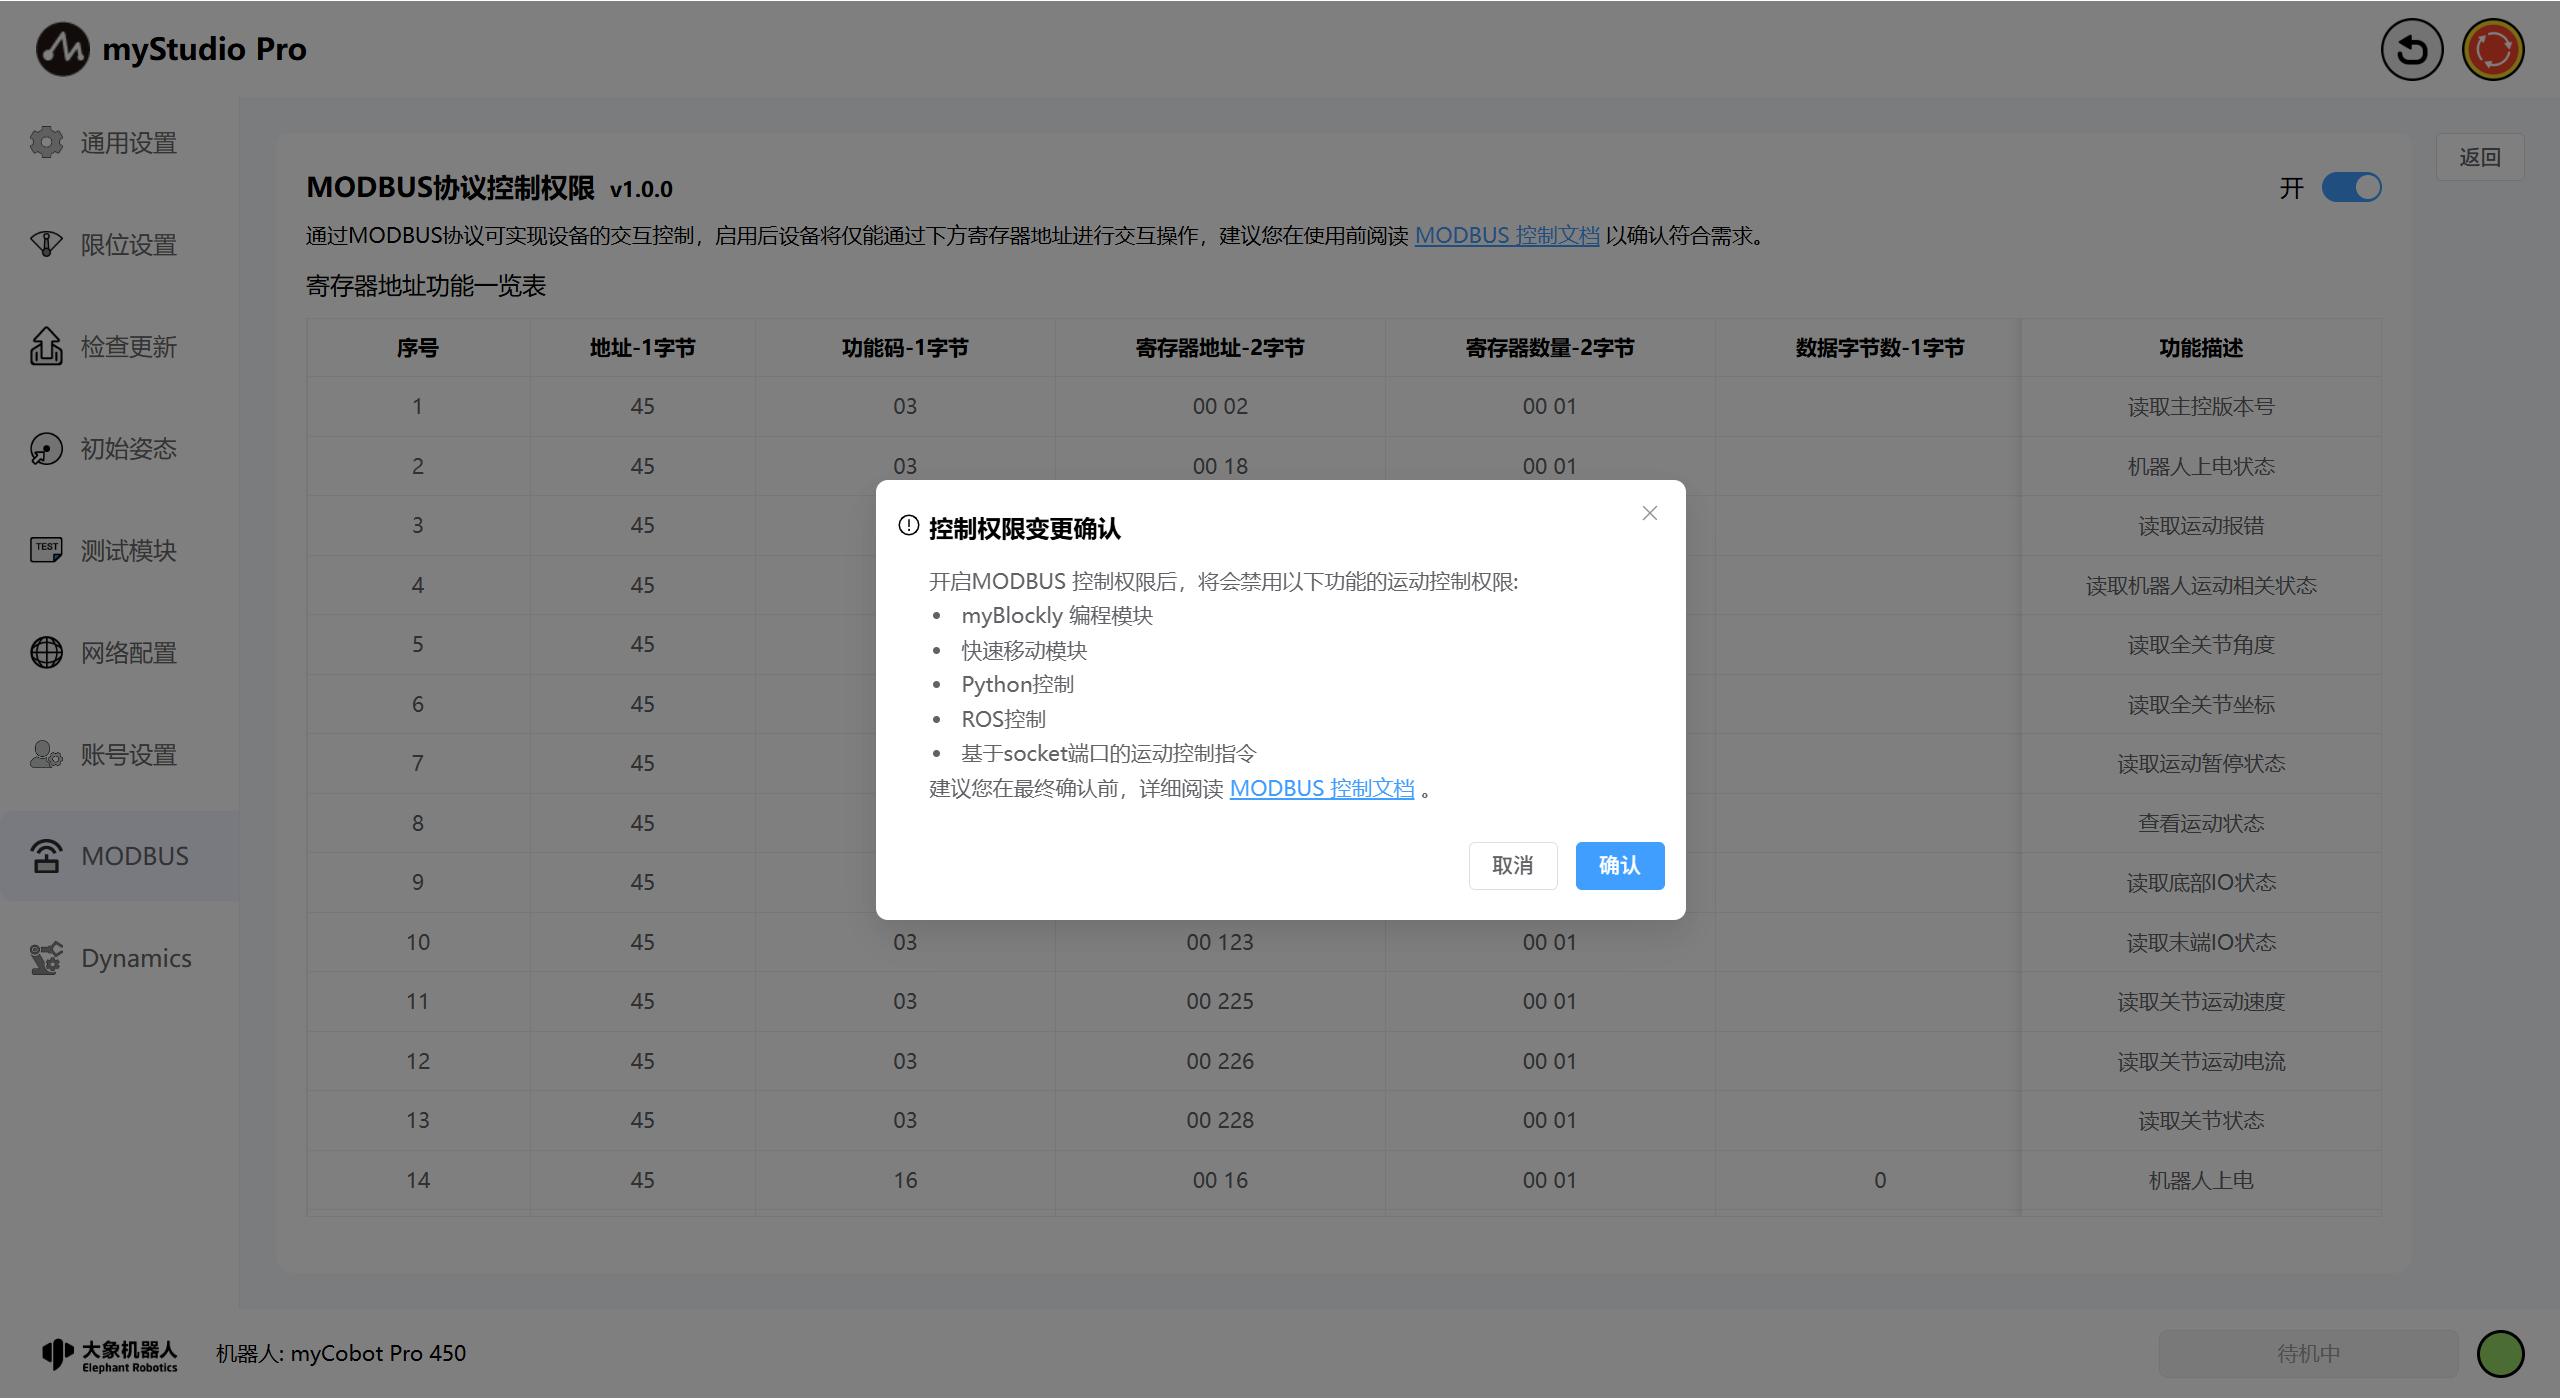Click the account settings user icon
Screen dimensions: 2560x1398
46,754
